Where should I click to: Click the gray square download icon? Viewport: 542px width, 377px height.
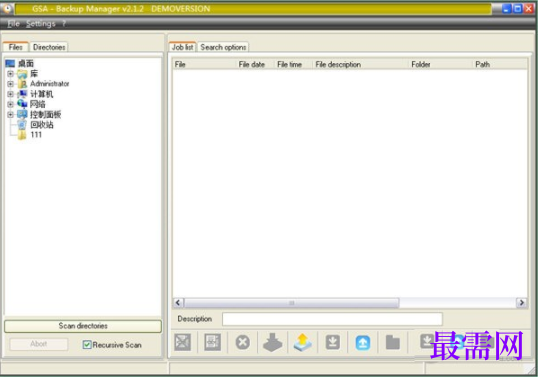click(x=333, y=342)
